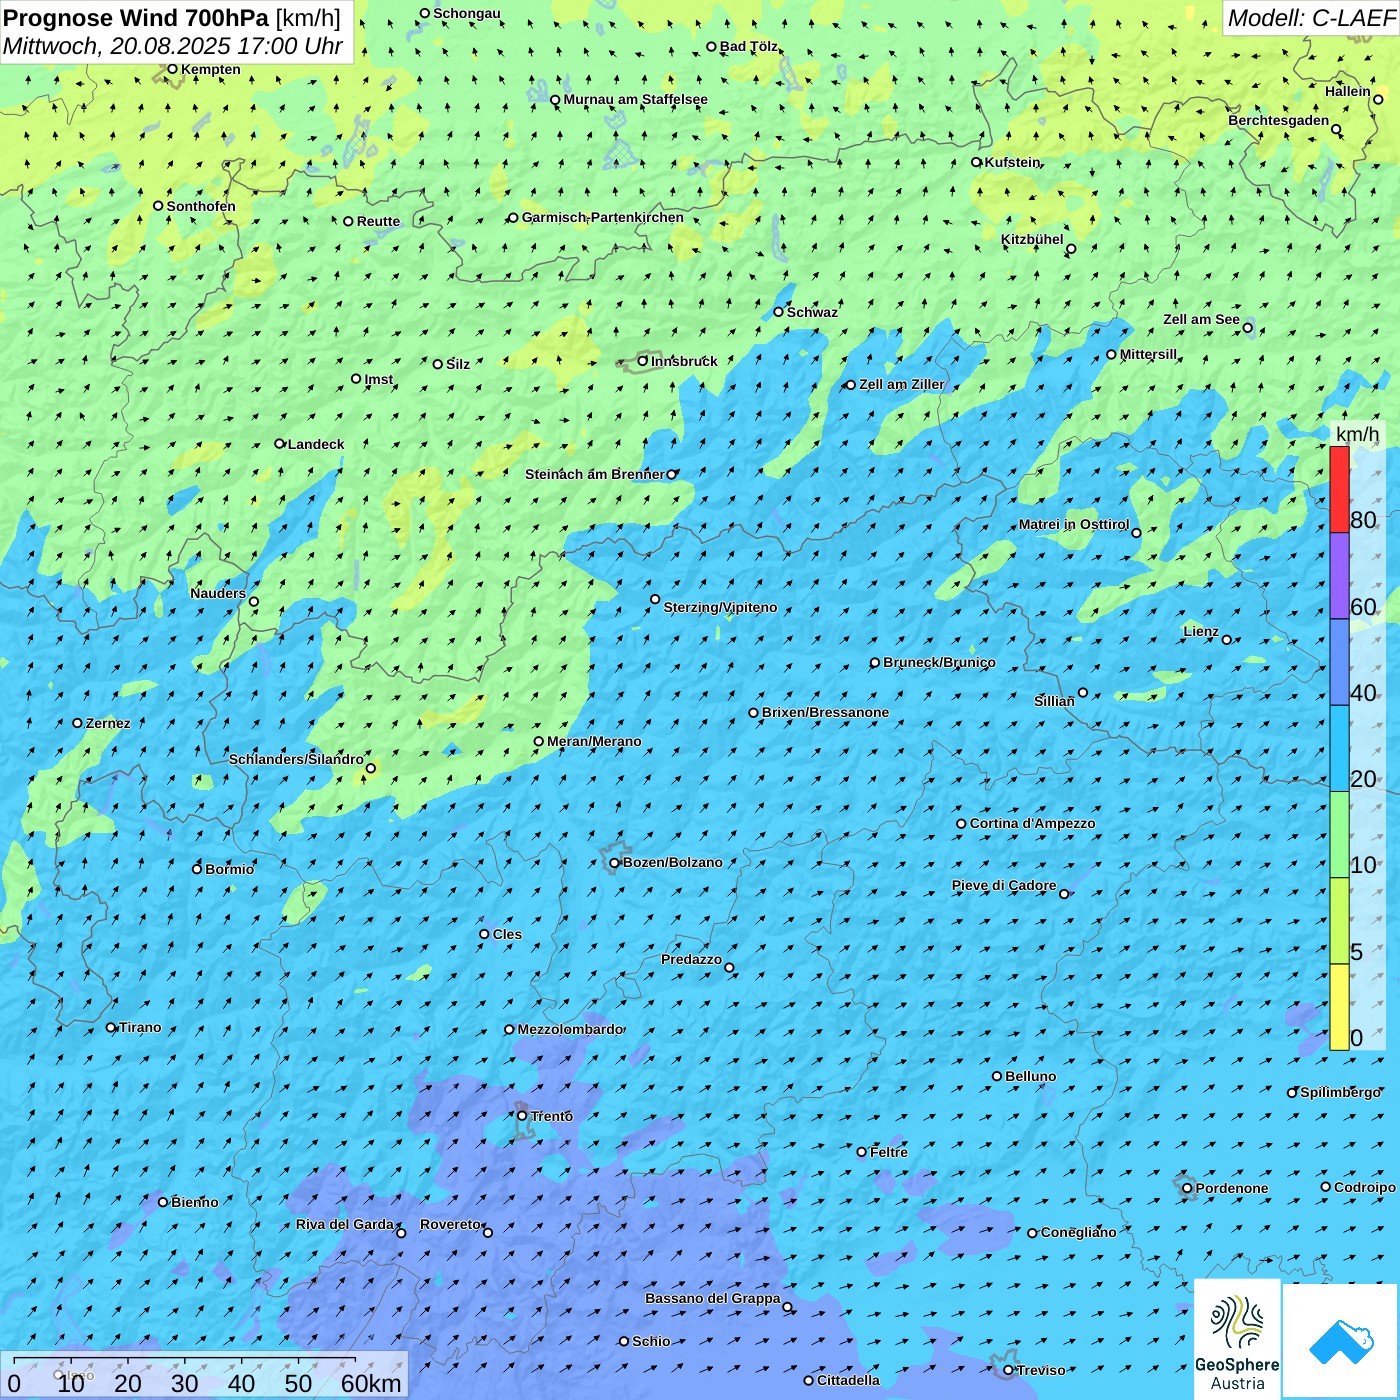This screenshot has height=1400, width=1400.
Task: Click the 'Riva del Garda' label
Action: tap(344, 1224)
